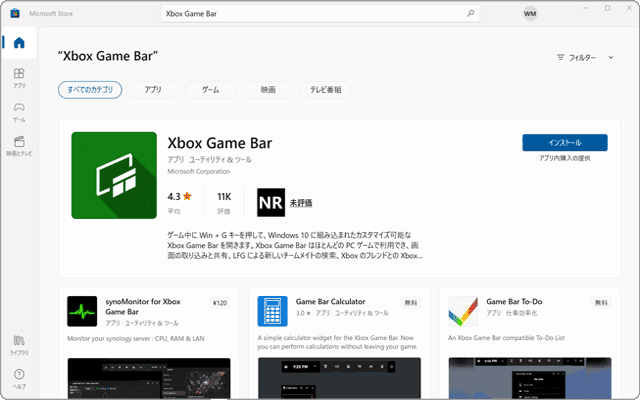Open the 映画とテレビ sidebar section

19,146
